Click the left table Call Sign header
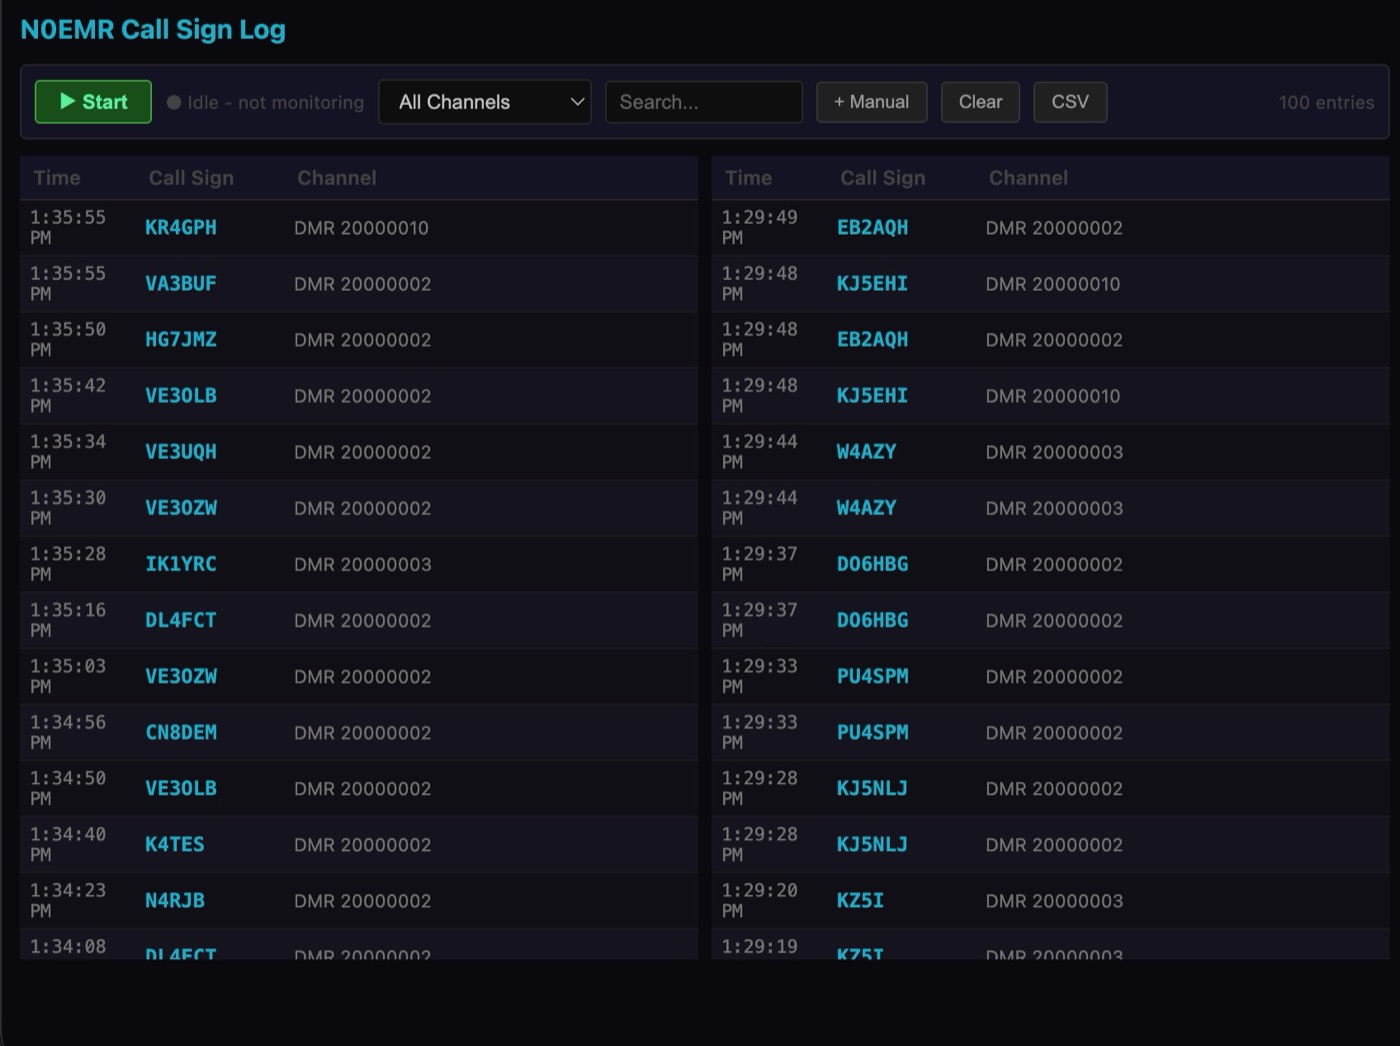The image size is (1400, 1046). (x=191, y=178)
